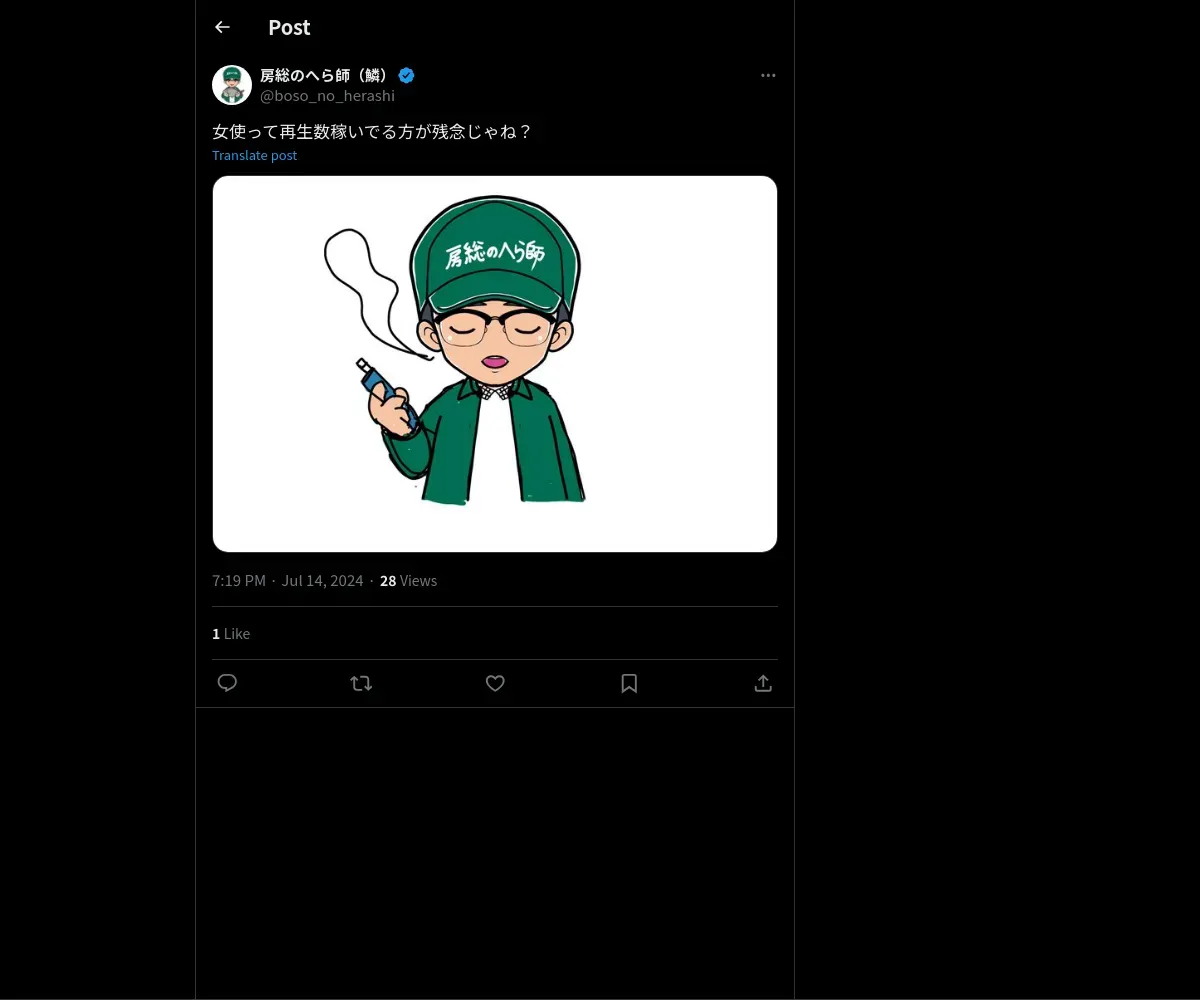Screen dimensions: 1200x1000
Task: Click the display name 房総のへら師（鱗）
Action: click(x=325, y=75)
